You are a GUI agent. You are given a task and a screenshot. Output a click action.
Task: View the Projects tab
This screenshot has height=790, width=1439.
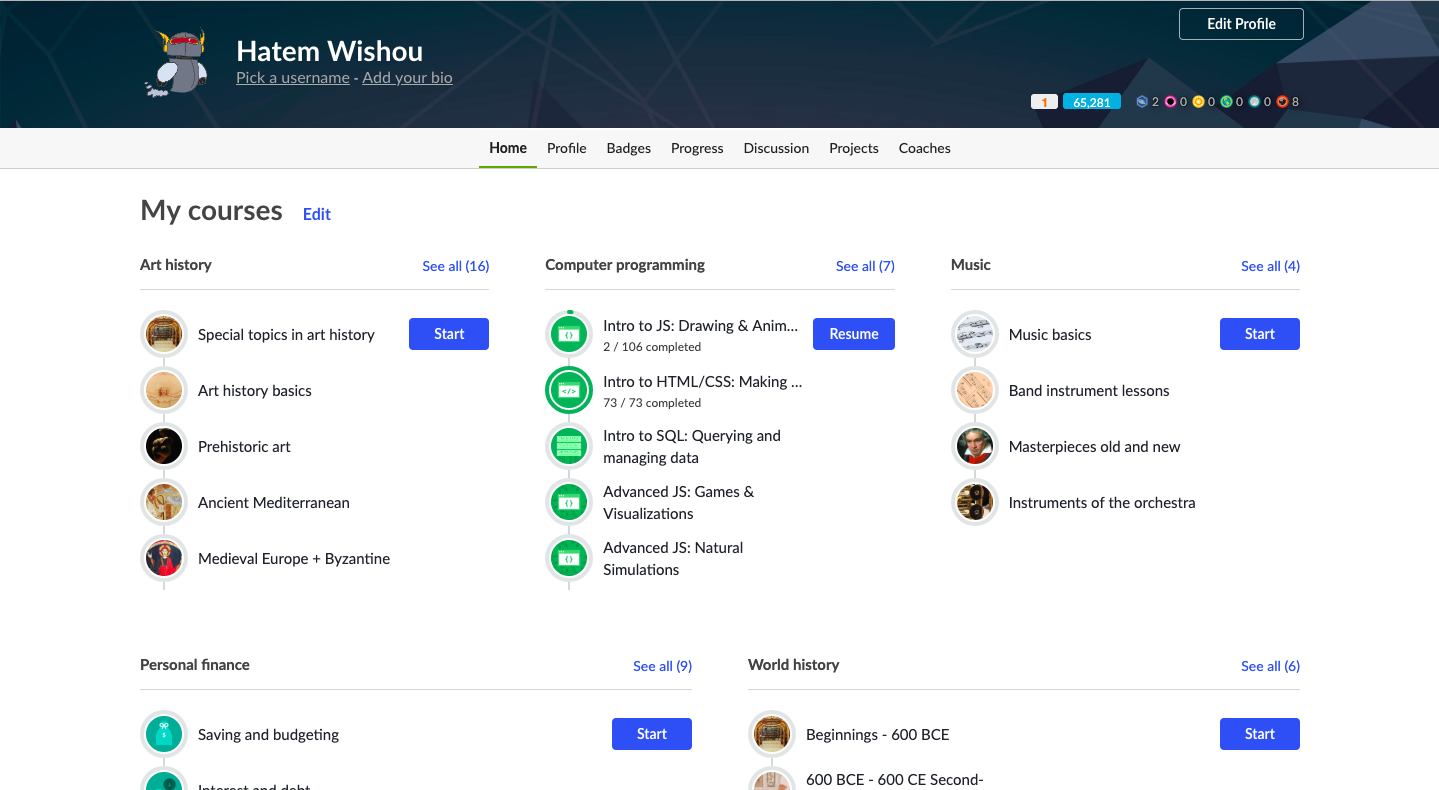tap(854, 148)
